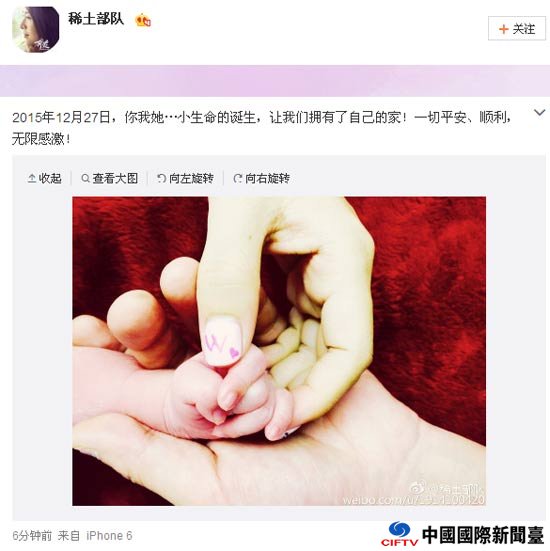
Task: Click the weibo.com watermark on photo
Action: click(x=414, y=500)
